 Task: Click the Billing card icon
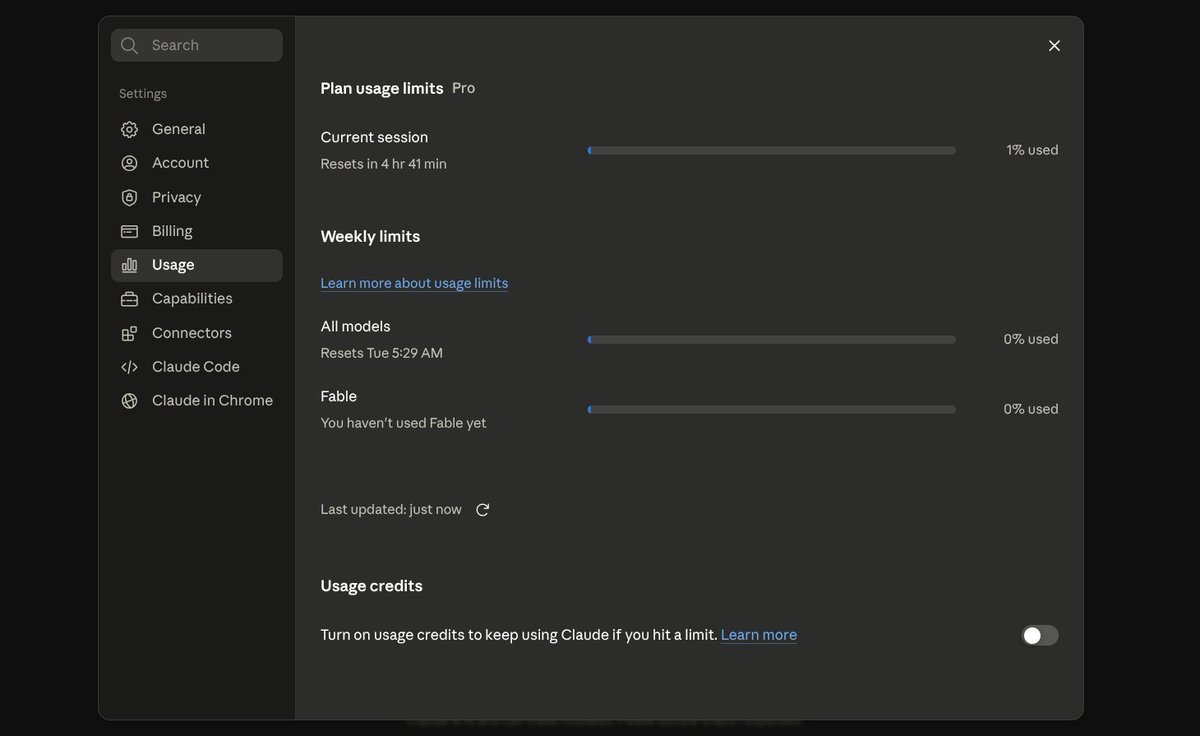tap(129, 231)
